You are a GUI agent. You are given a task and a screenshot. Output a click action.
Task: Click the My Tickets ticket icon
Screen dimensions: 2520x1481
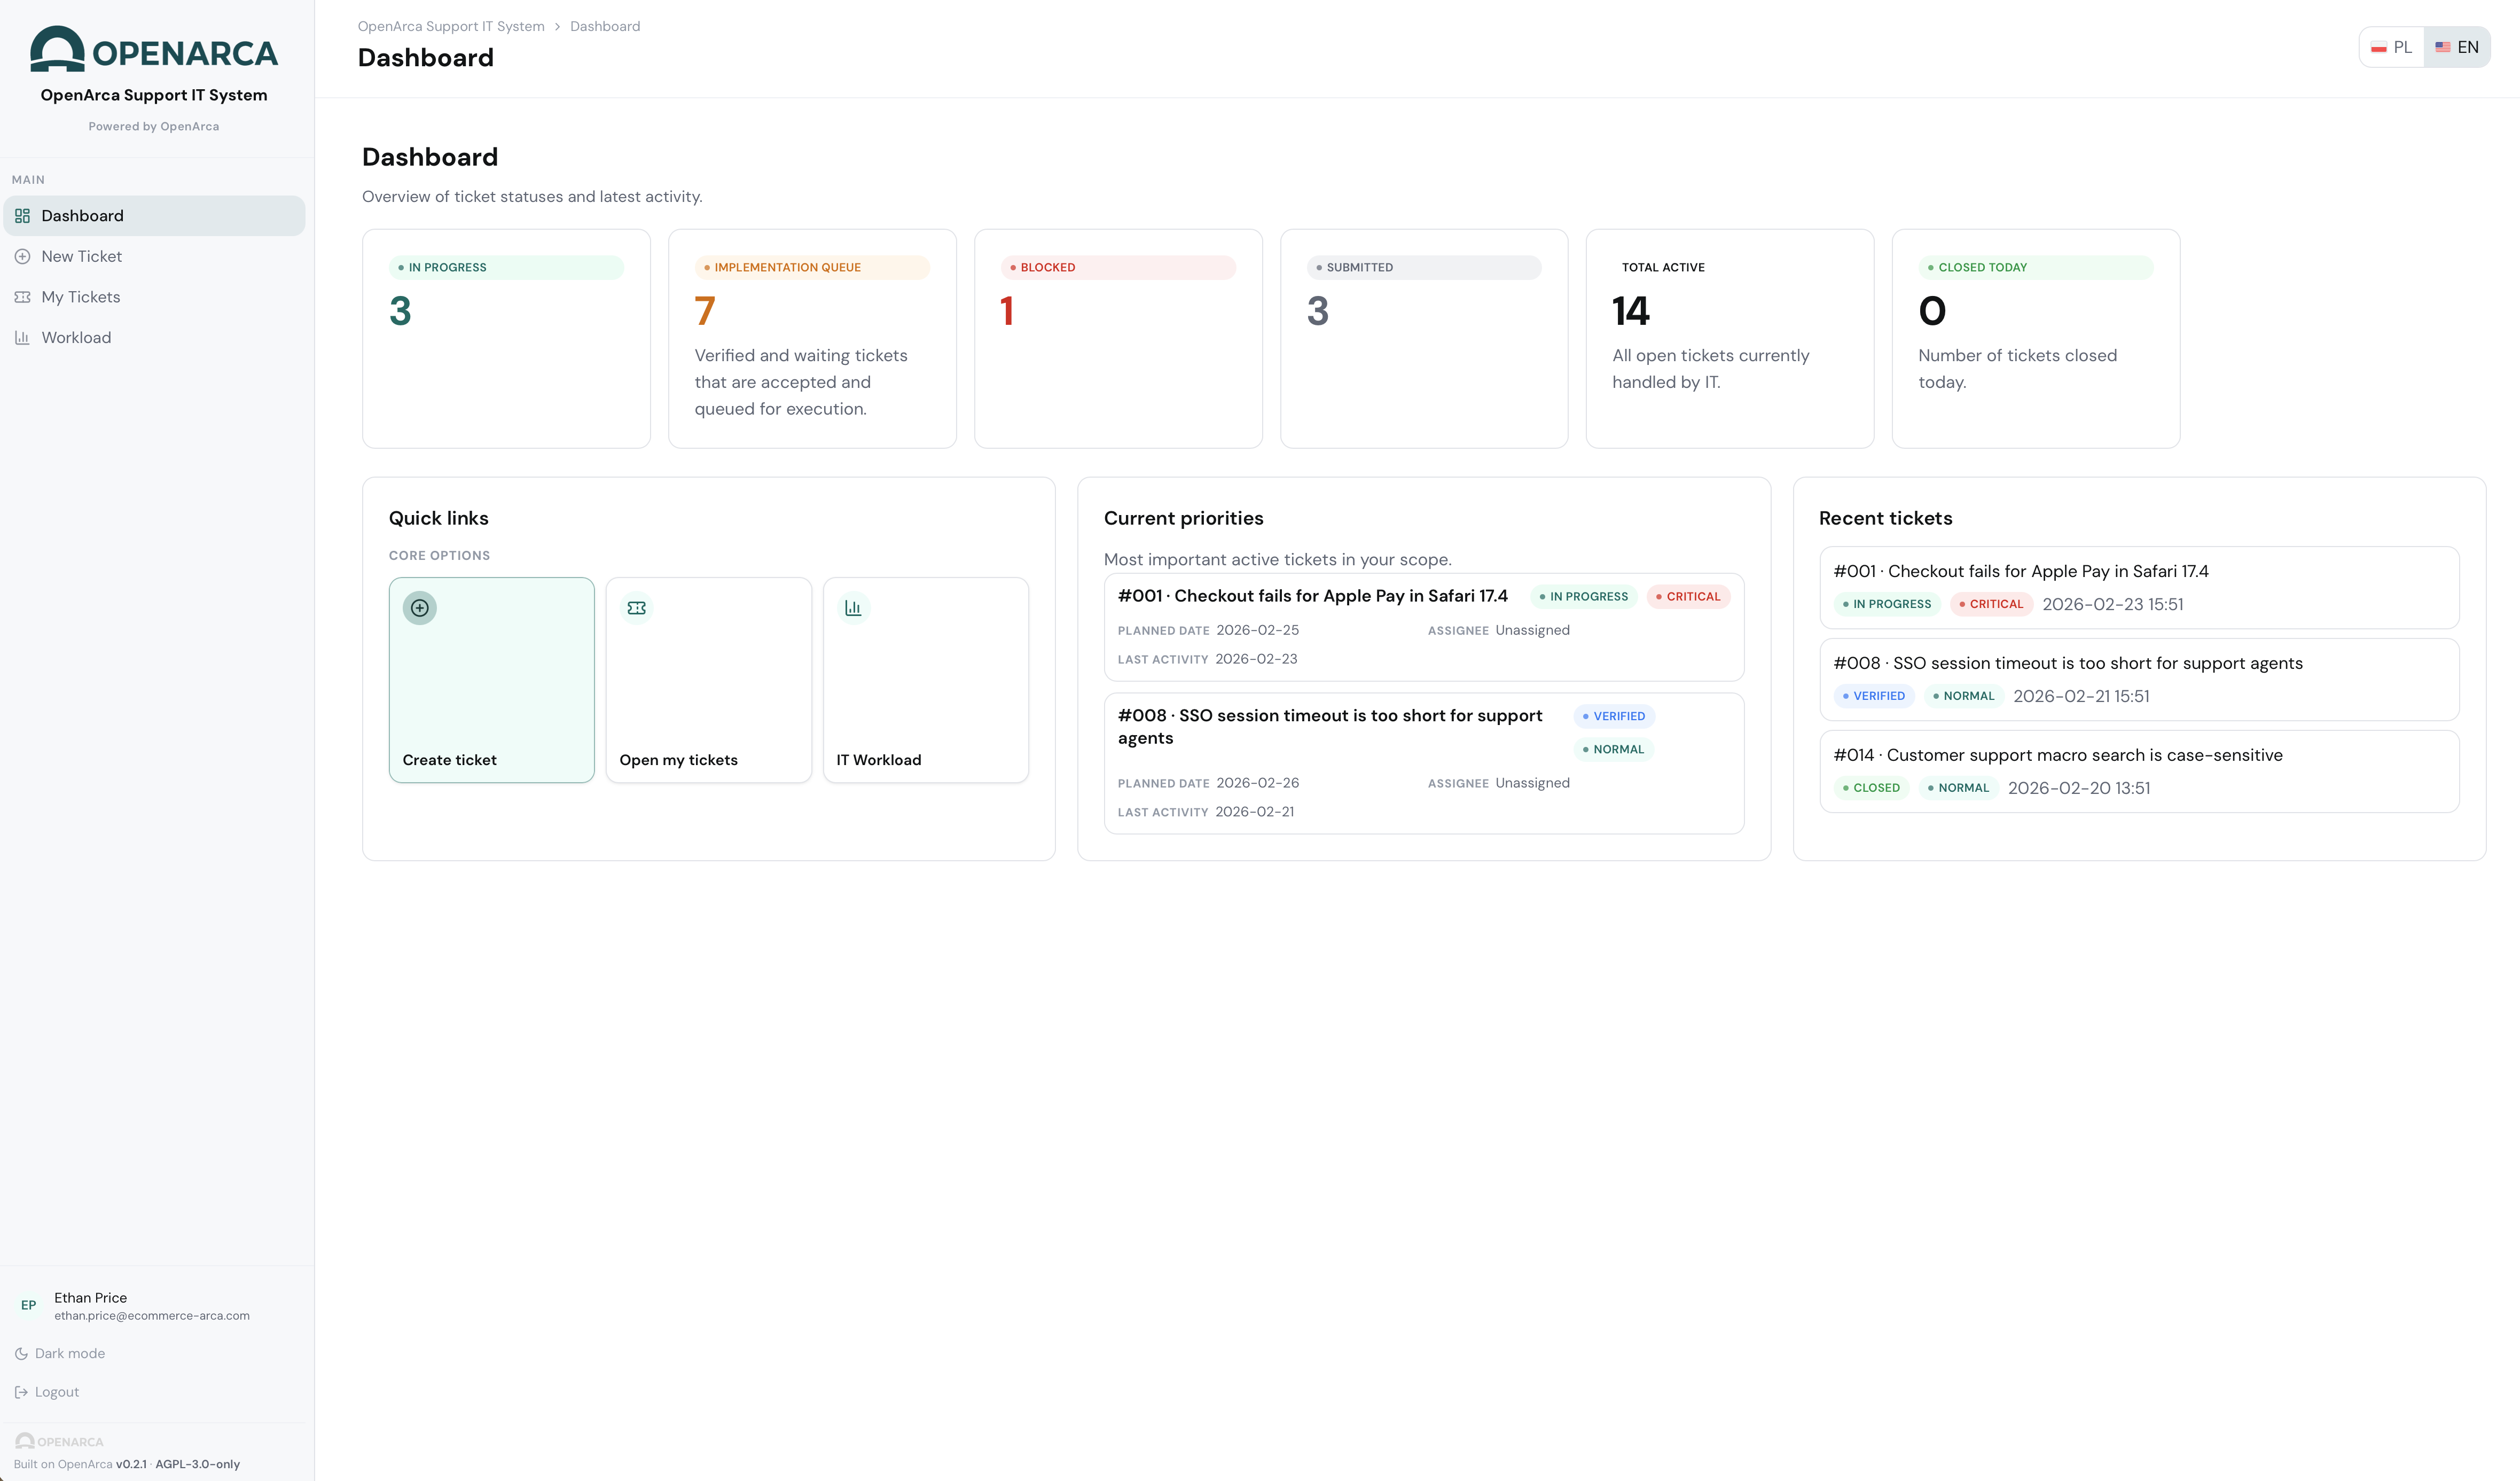pyautogui.click(x=23, y=296)
